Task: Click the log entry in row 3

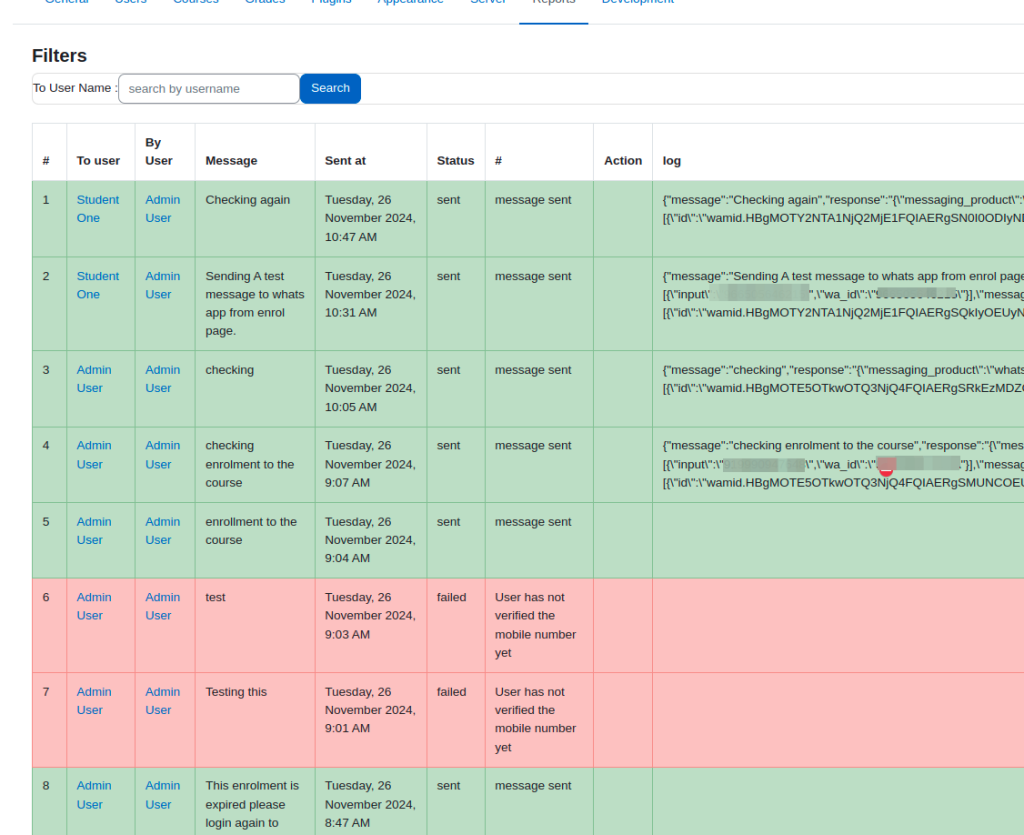Action: (x=843, y=379)
